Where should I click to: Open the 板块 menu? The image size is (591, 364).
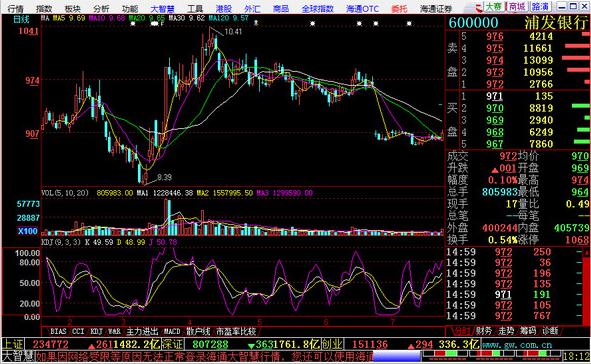click(x=73, y=8)
